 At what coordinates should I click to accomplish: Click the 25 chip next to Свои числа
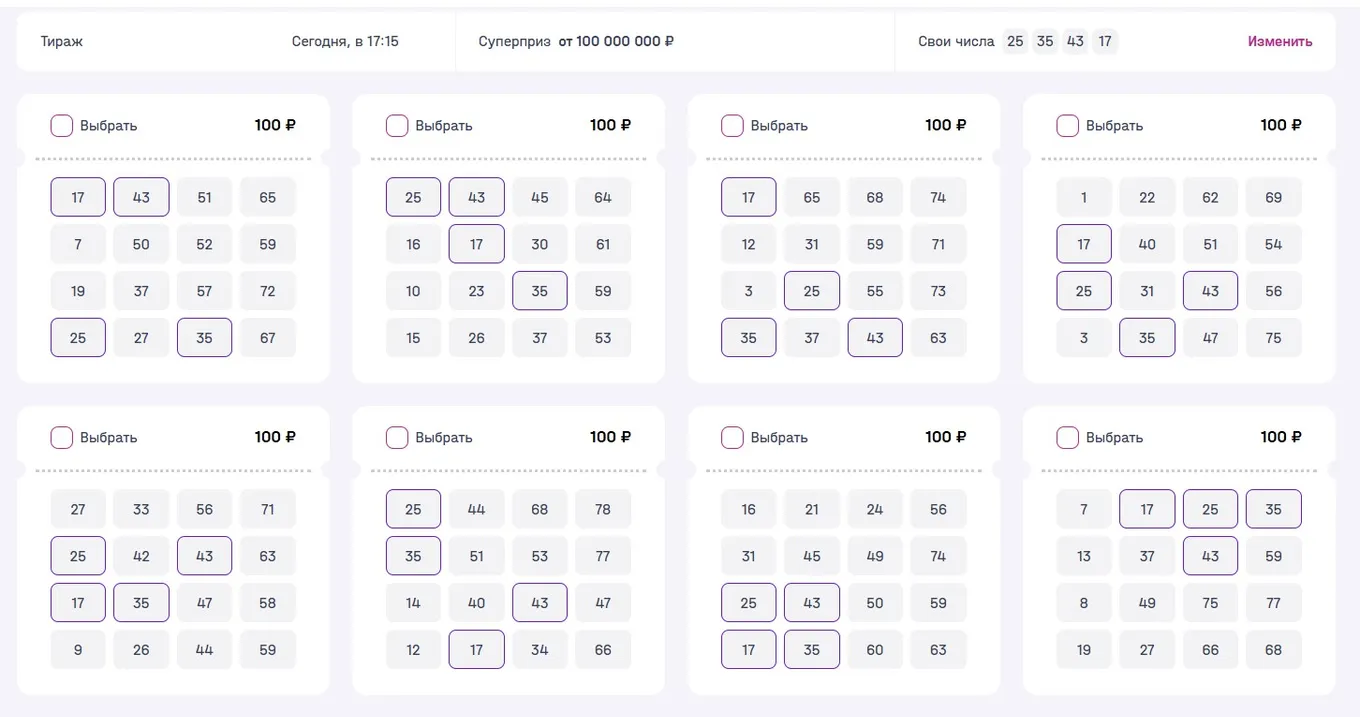1015,41
